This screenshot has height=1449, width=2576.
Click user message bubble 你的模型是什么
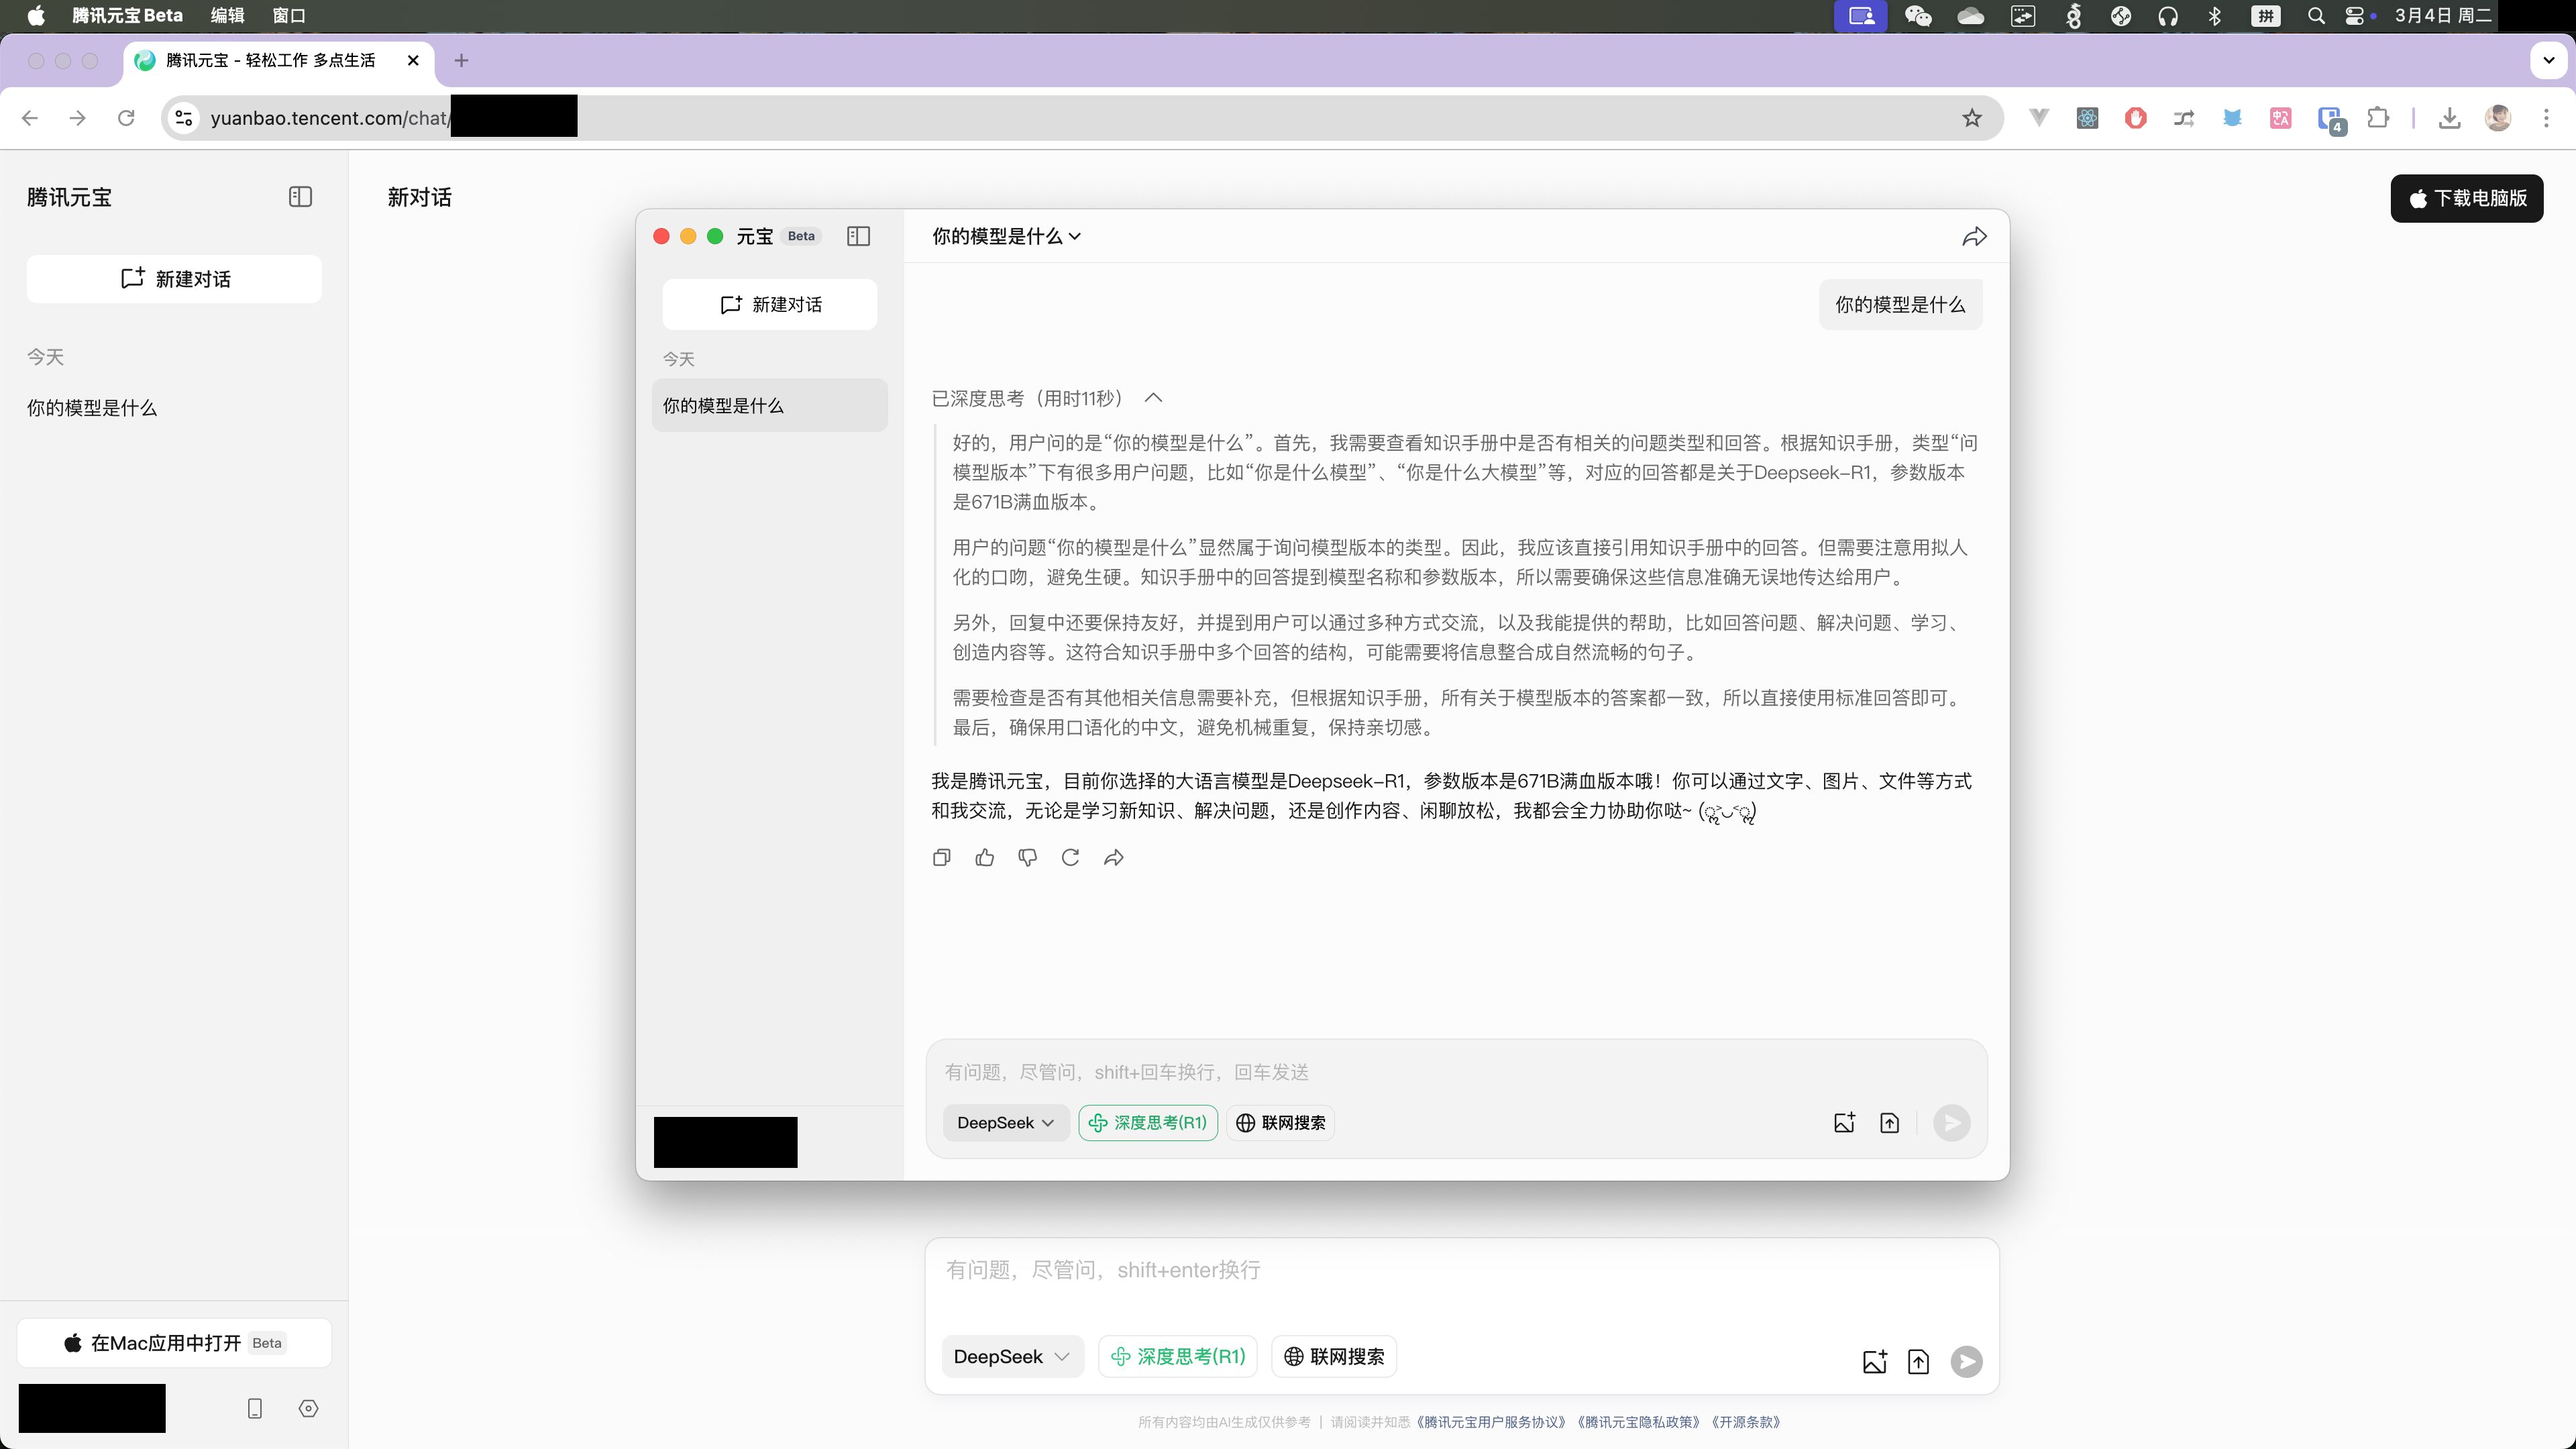pyautogui.click(x=1900, y=305)
